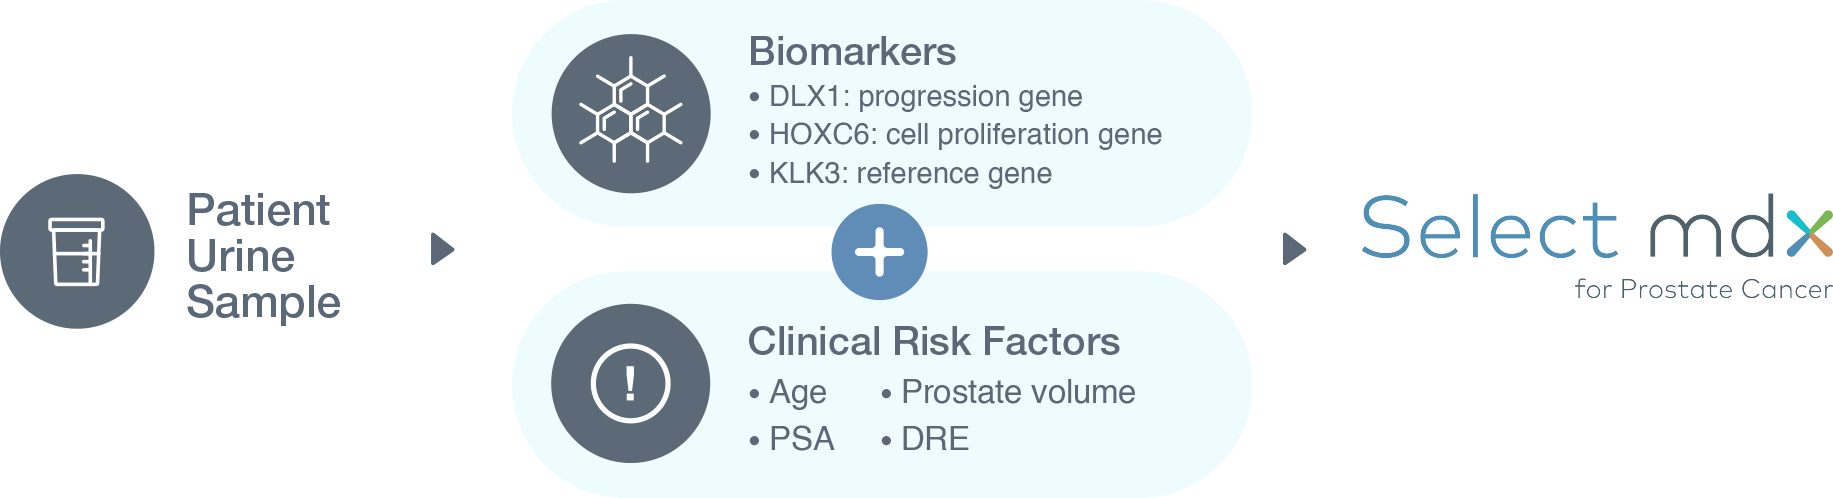Click the DRE risk factor item
This screenshot has height=498, width=1833.
point(925,439)
